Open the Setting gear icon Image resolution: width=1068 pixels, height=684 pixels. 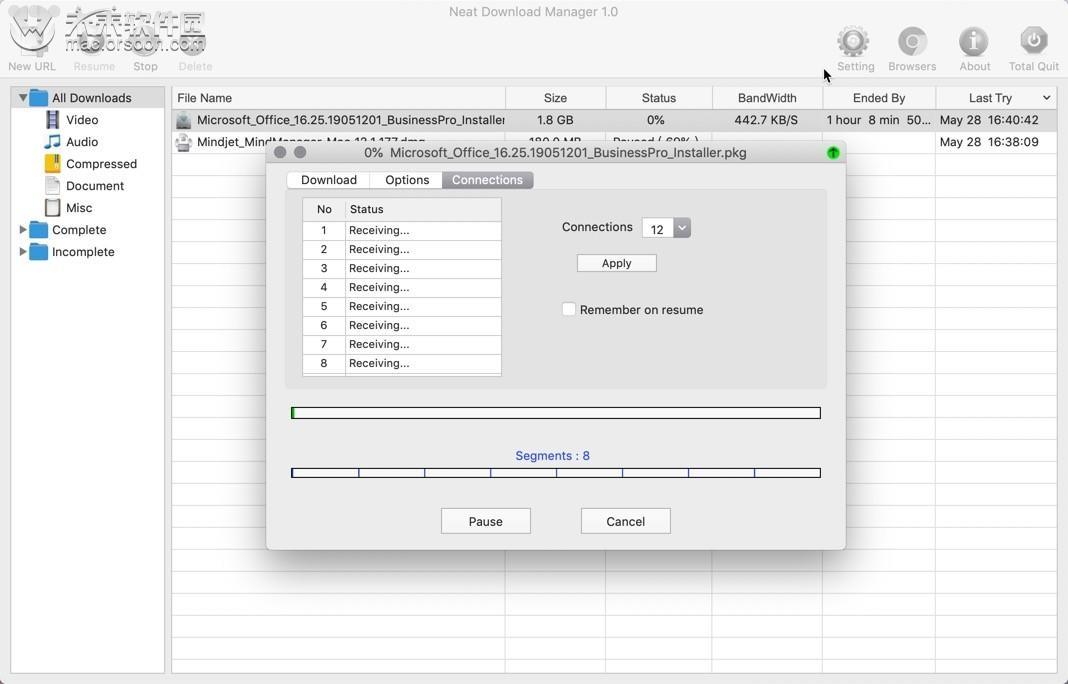[x=854, y=40]
